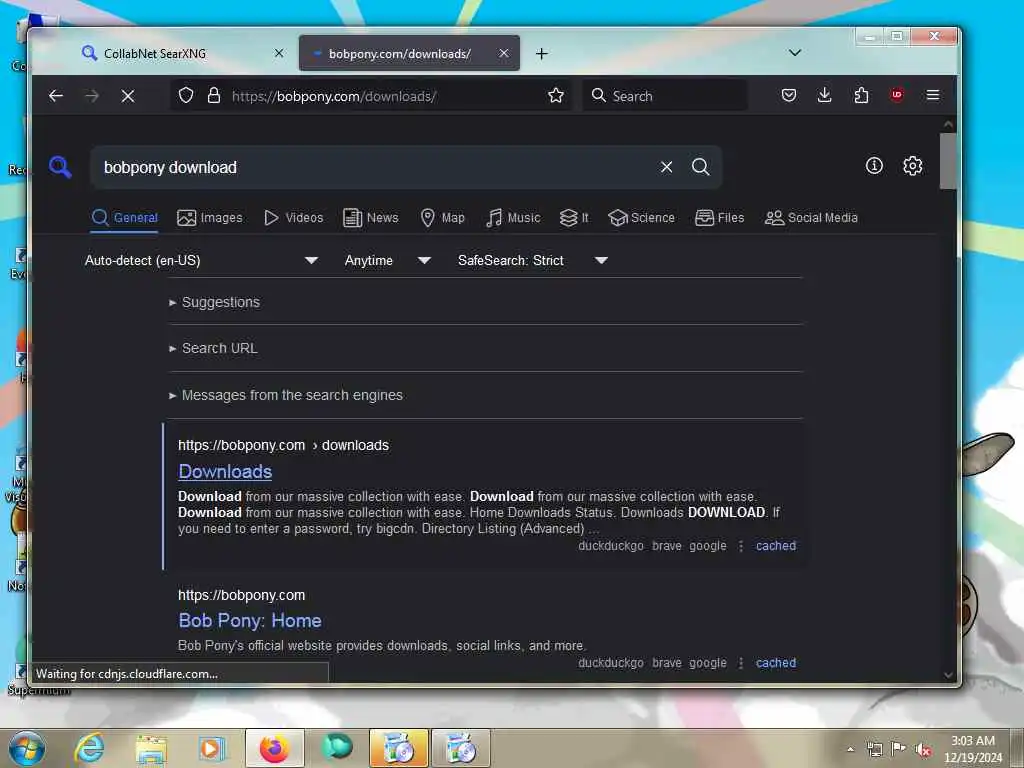Select the General search category
Image resolution: width=1024 pixels, height=768 pixels.
pos(125,217)
